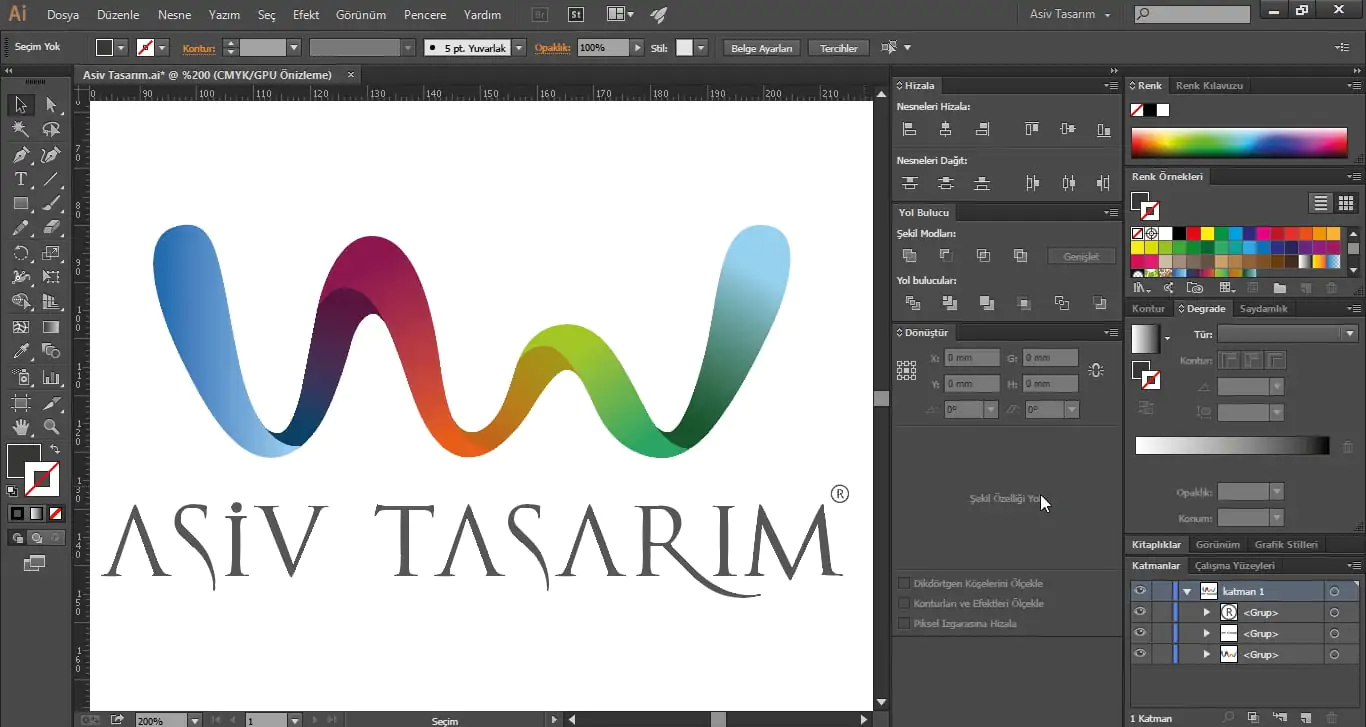The width and height of the screenshot is (1366, 727).
Task: Click the color spectrum bar in Renk panel
Action: [1238, 143]
